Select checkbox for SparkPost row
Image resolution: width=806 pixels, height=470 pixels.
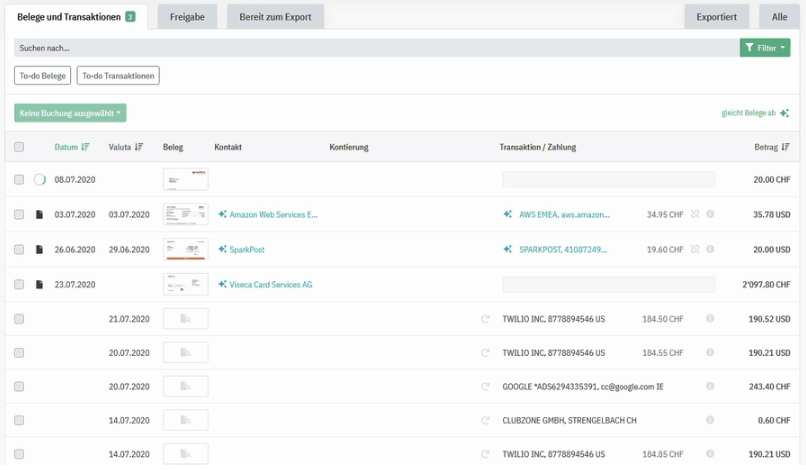coord(19,249)
